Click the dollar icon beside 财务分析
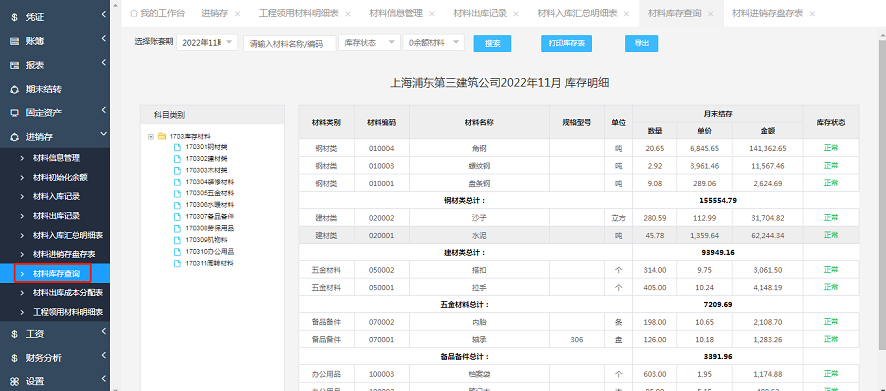 15,358
